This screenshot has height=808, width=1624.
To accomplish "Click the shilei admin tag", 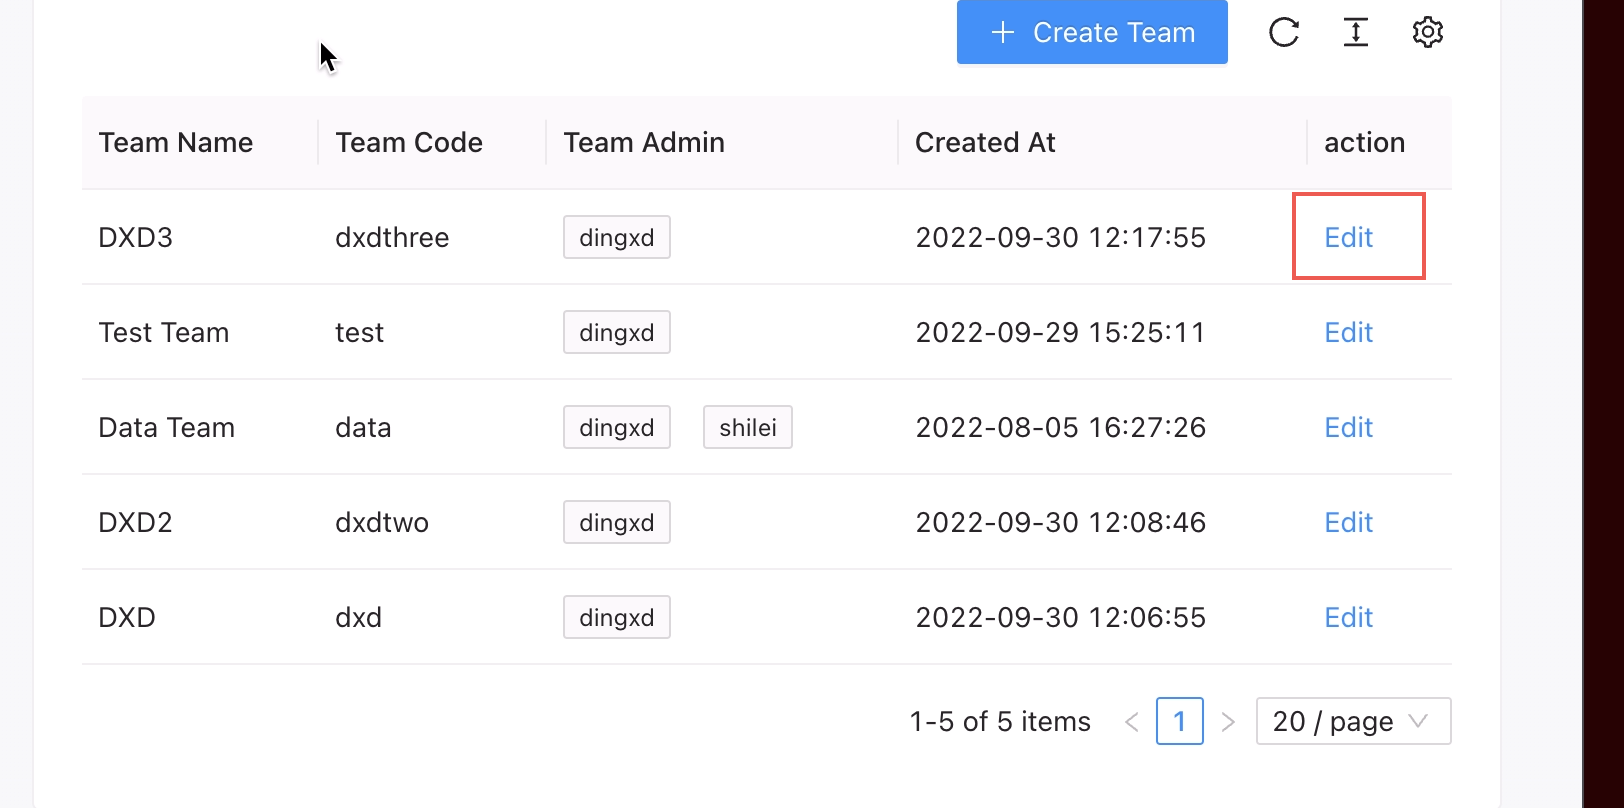I will point(748,428).
